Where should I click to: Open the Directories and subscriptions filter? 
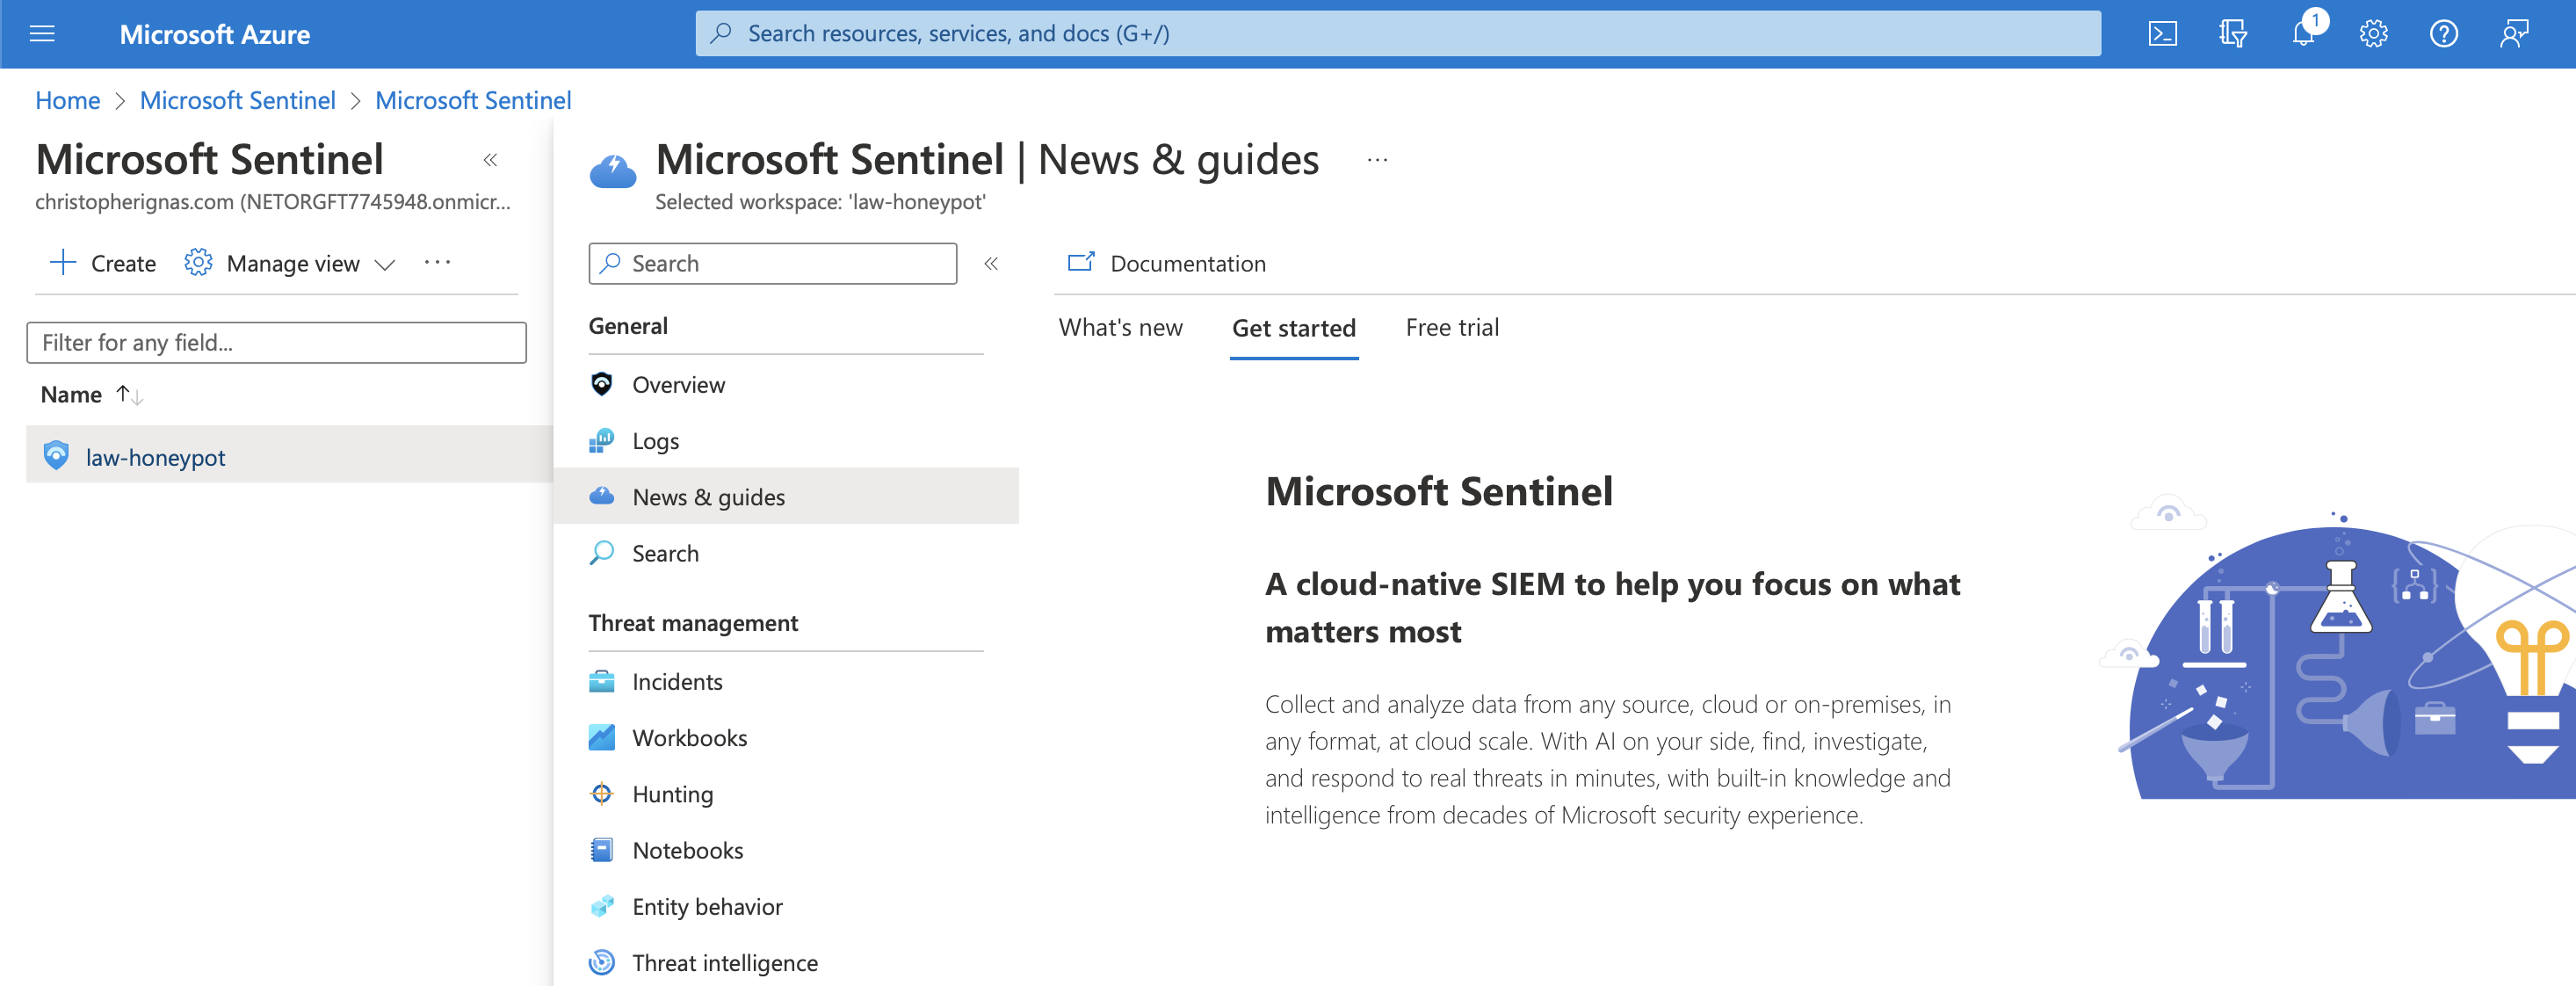[2232, 34]
